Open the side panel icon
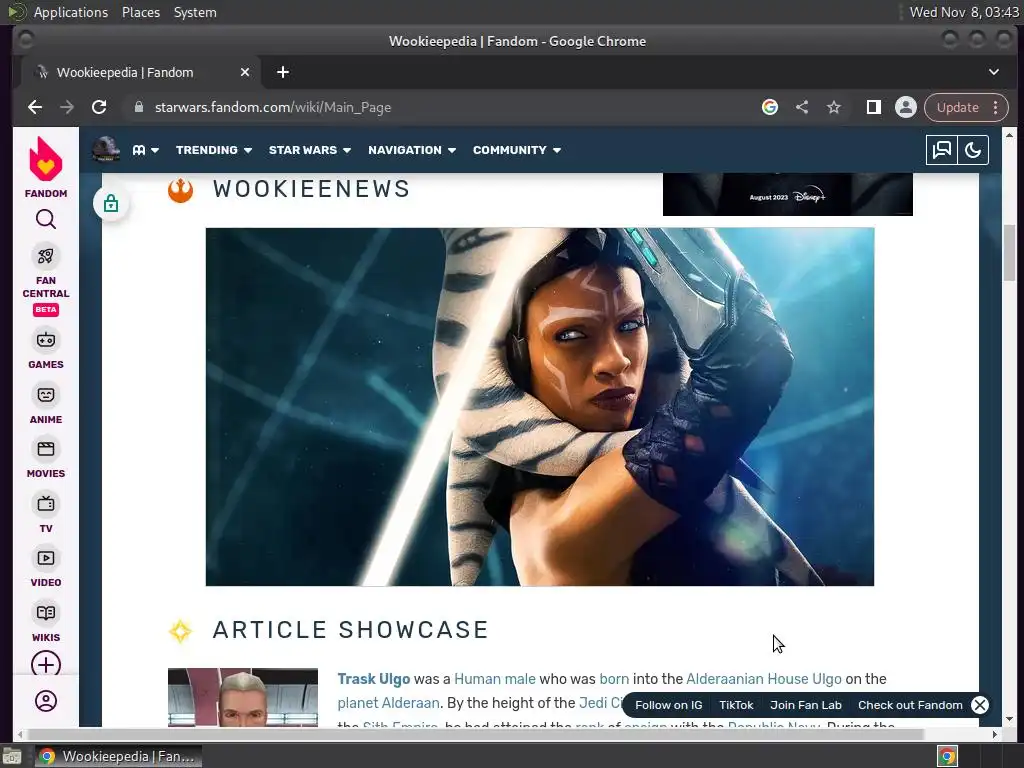The width and height of the screenshot is (1024, 768). click(874, 107)
